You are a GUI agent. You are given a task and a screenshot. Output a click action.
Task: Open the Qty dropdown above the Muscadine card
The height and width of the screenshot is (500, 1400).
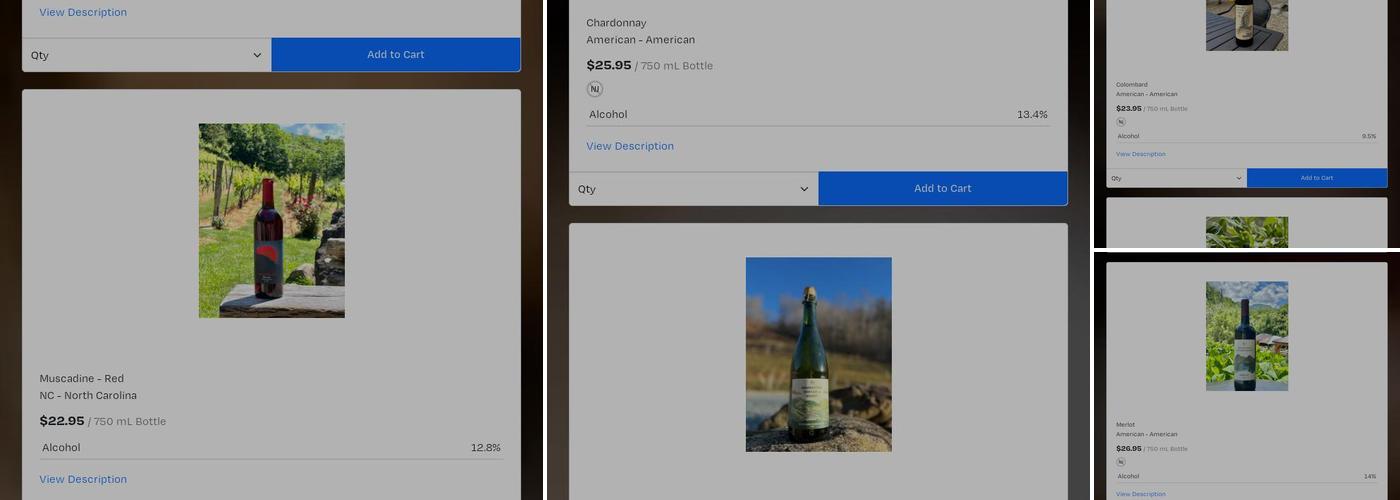point(146,55)
